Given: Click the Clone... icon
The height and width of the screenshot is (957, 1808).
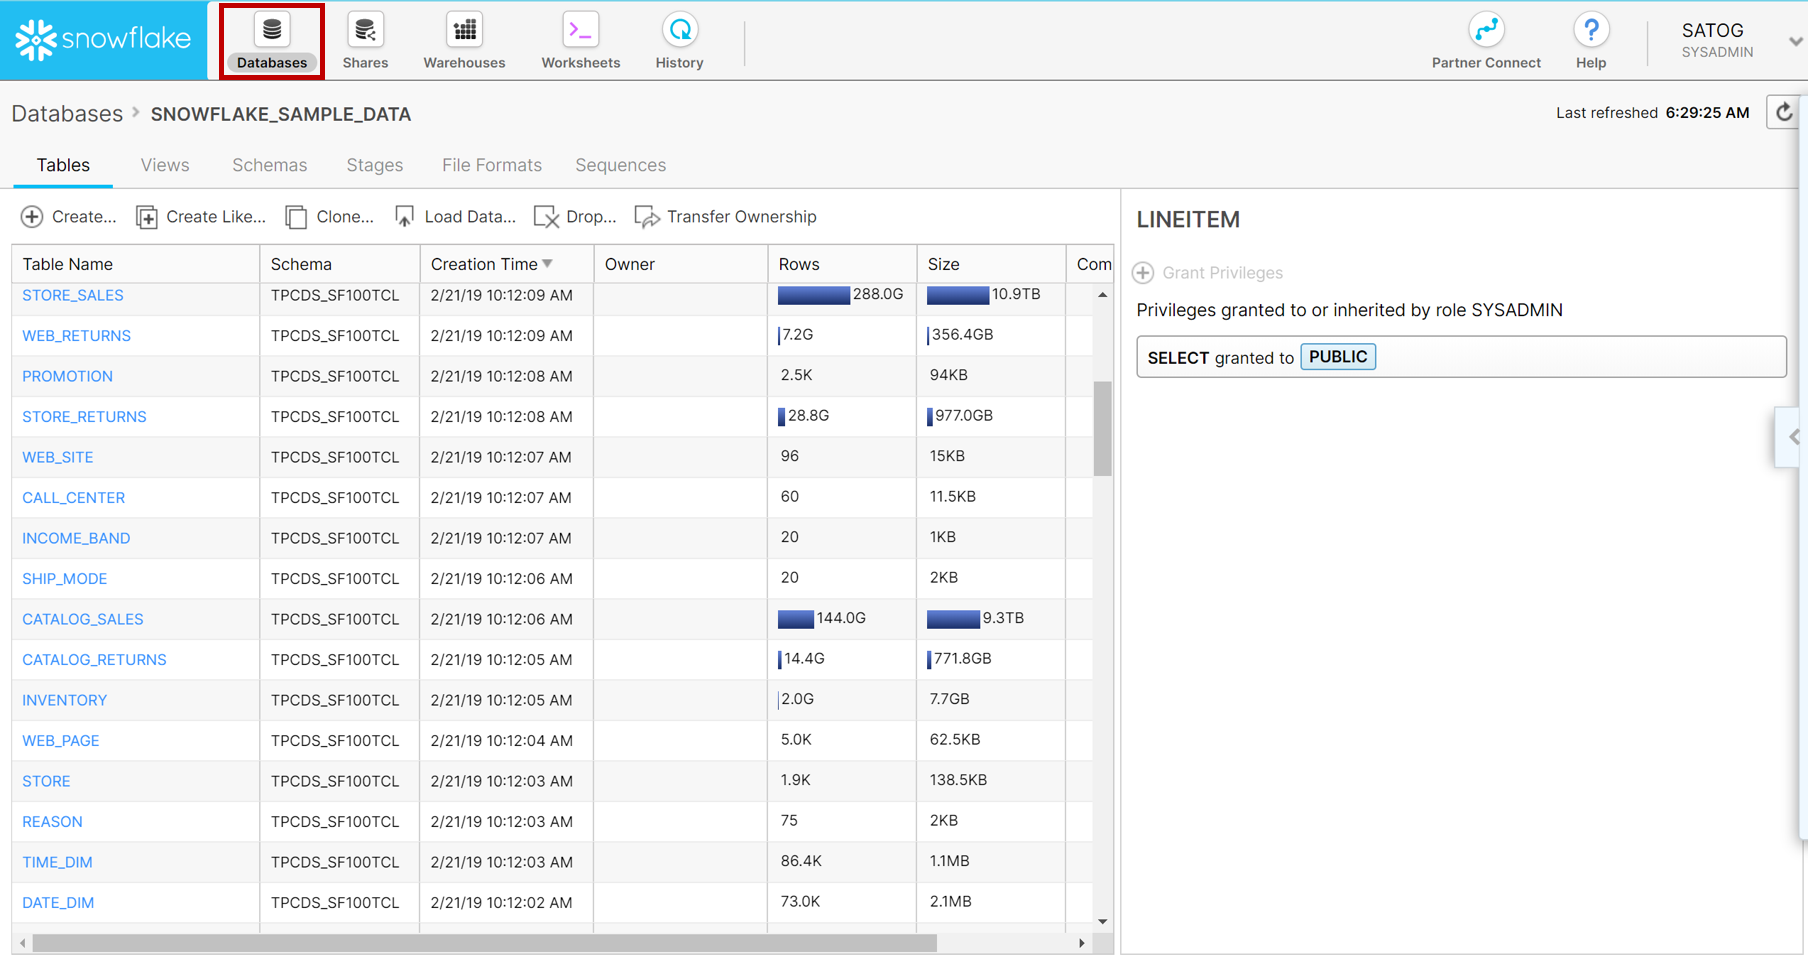Looking at the screenshot, I should click(x=296, y=217).
